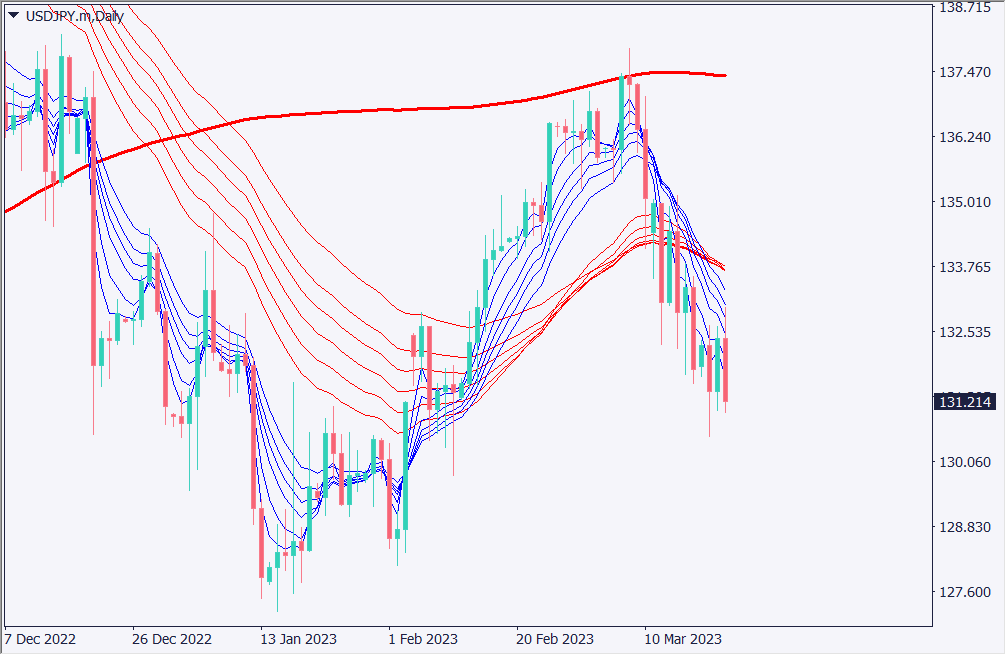Click the 135.010 price axis label
1006x655 pixels.
[x=966, y=202]
